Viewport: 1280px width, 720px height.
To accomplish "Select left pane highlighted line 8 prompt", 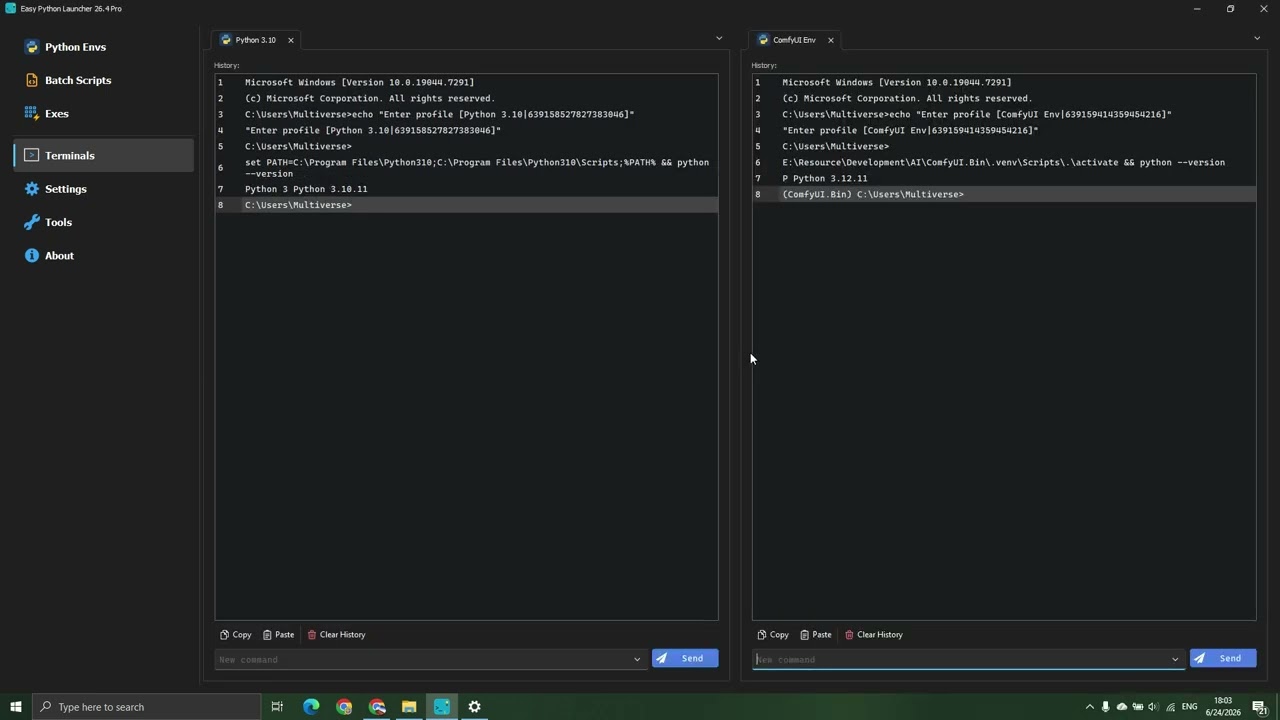I will point(466,205).
